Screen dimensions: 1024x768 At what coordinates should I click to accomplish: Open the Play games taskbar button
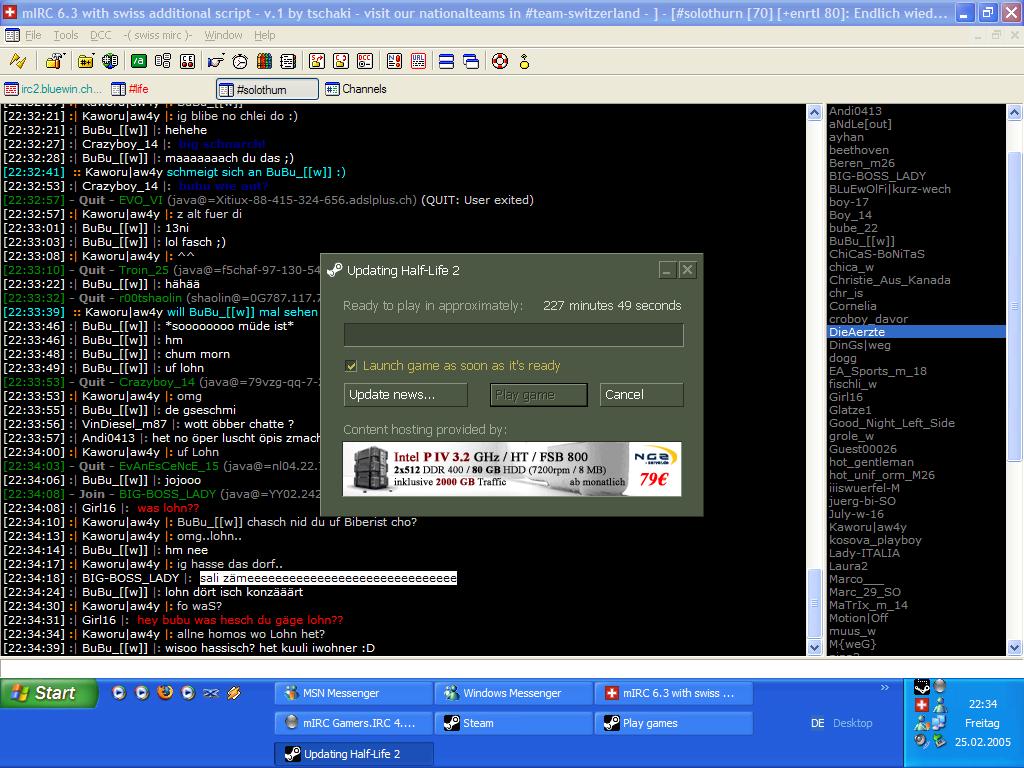(x=674, y=723)
